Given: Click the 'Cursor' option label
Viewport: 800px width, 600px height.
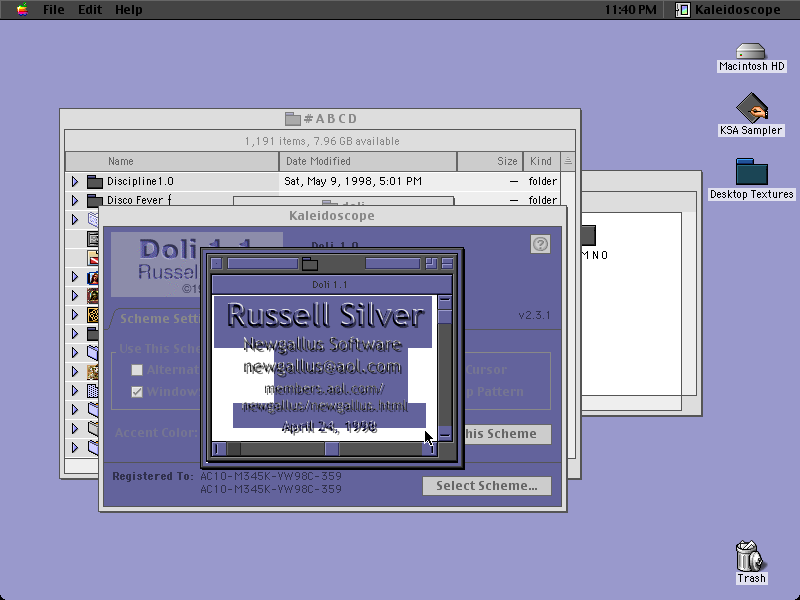Looking at the screenshot, I should pos(486,370).
